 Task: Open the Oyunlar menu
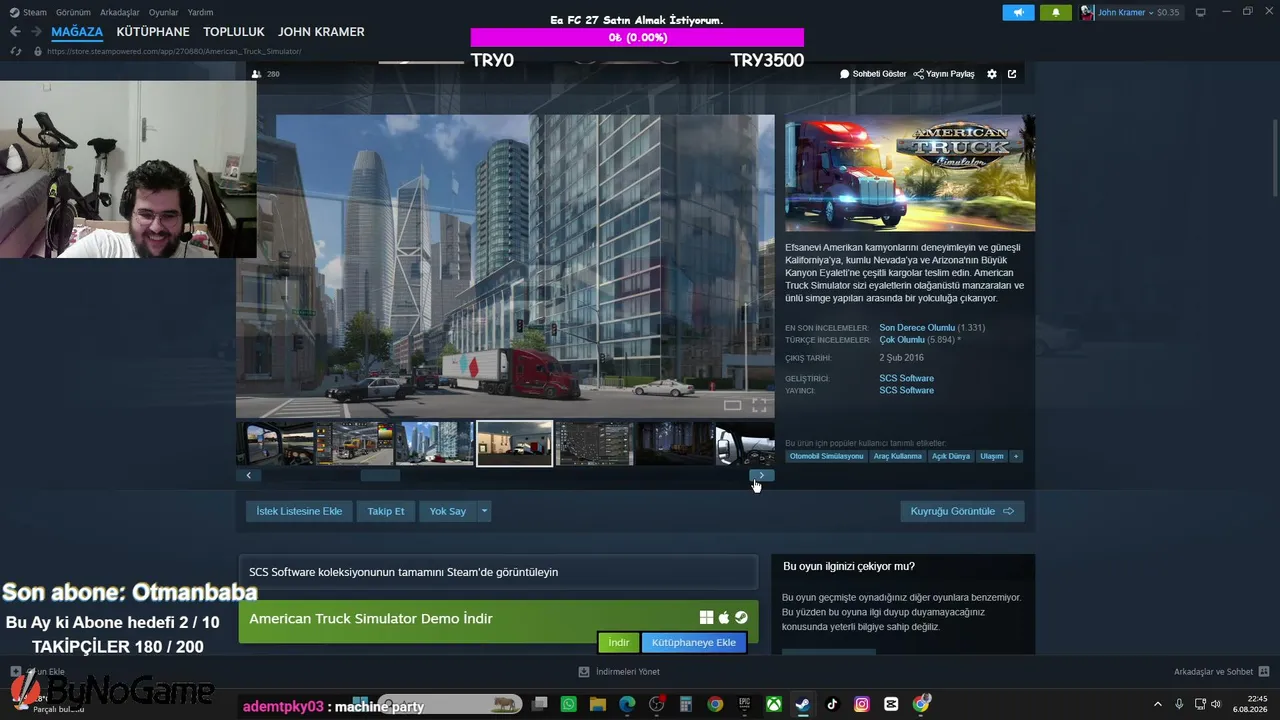coord(164,12)
